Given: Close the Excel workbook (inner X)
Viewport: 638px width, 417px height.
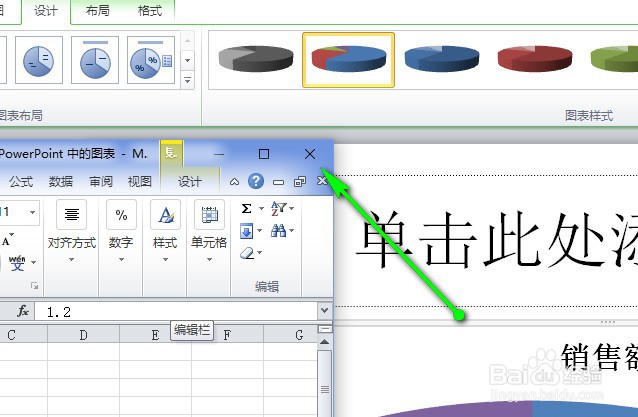Looking at the screenshot, I should (x=322, y=181).
